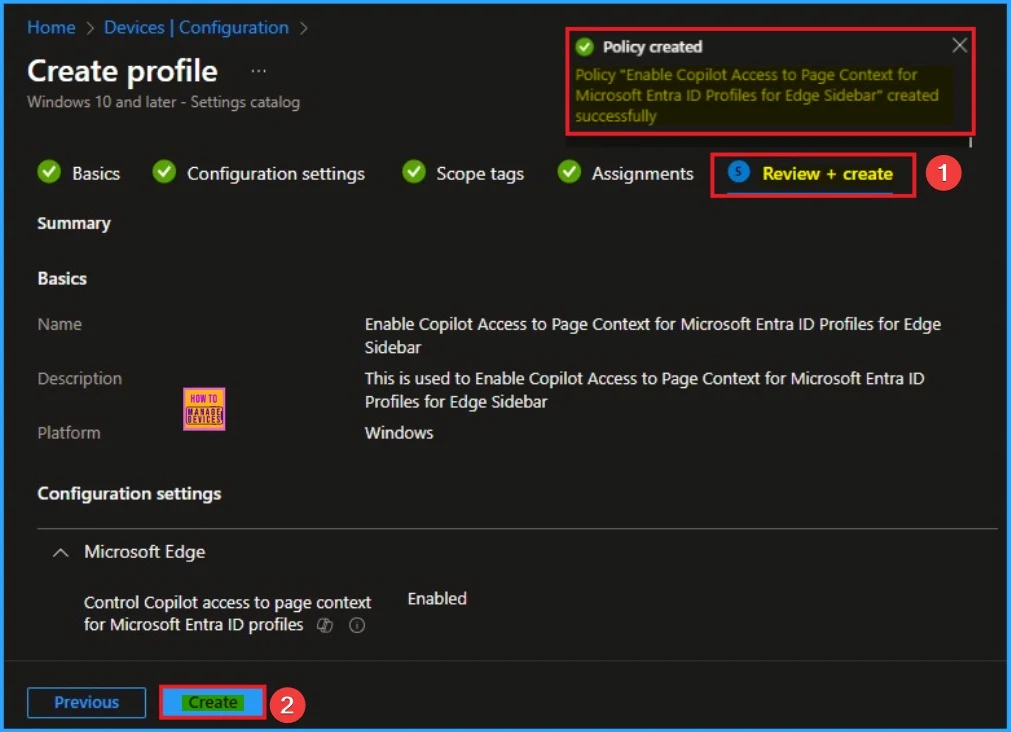Navigate to Home via the breadcrumb
The image size is (1011, 732).
pyautogui.click(x=51, y=27)
